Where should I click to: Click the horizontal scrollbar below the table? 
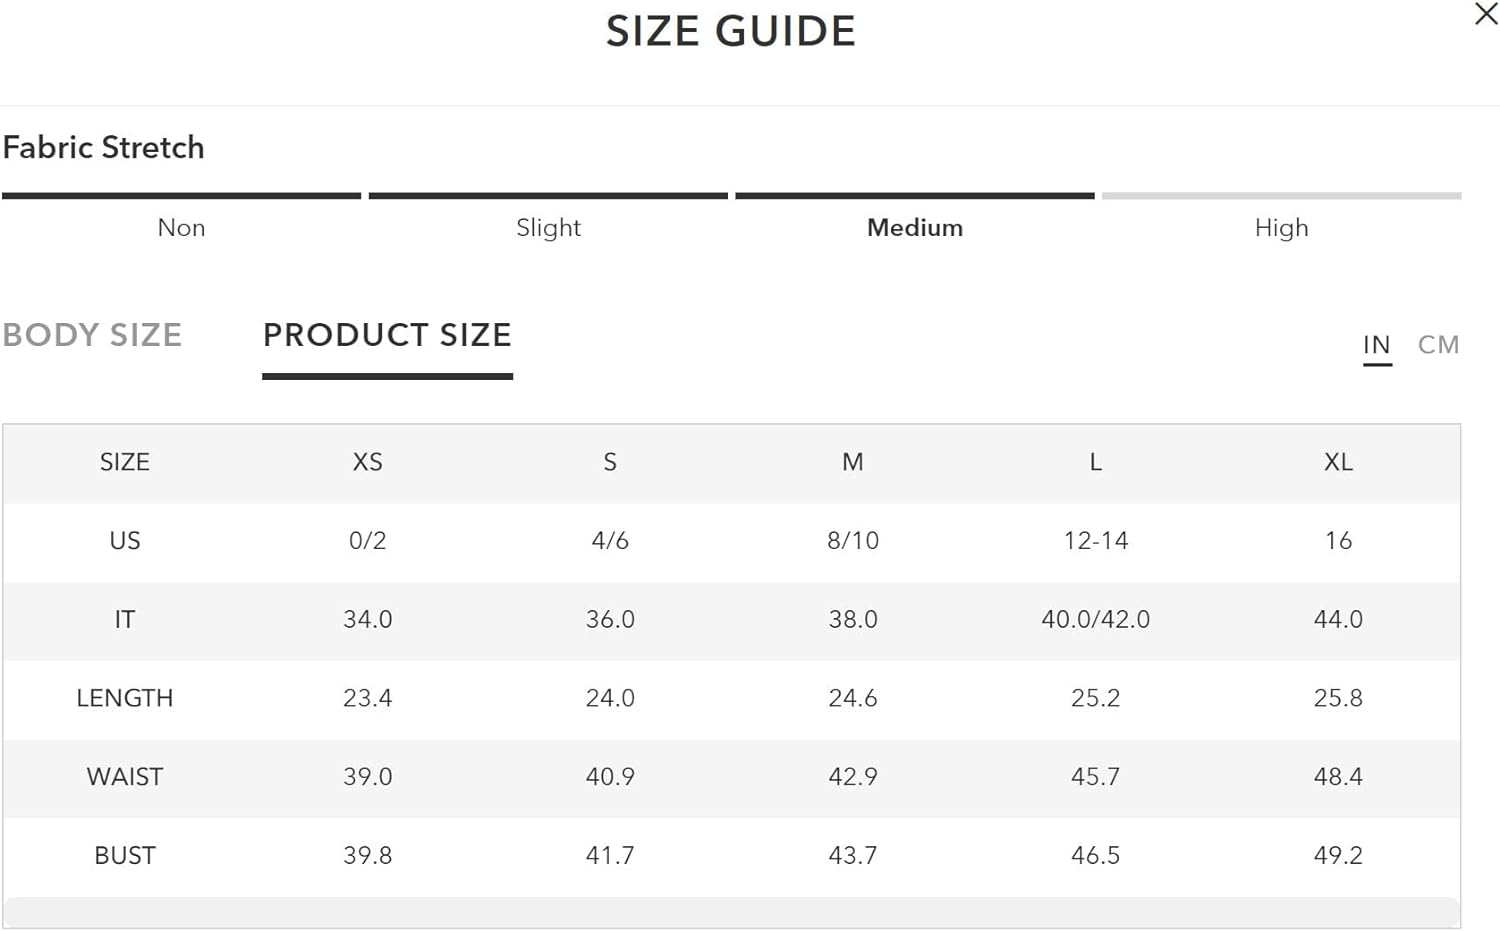(x=731, y=912)
